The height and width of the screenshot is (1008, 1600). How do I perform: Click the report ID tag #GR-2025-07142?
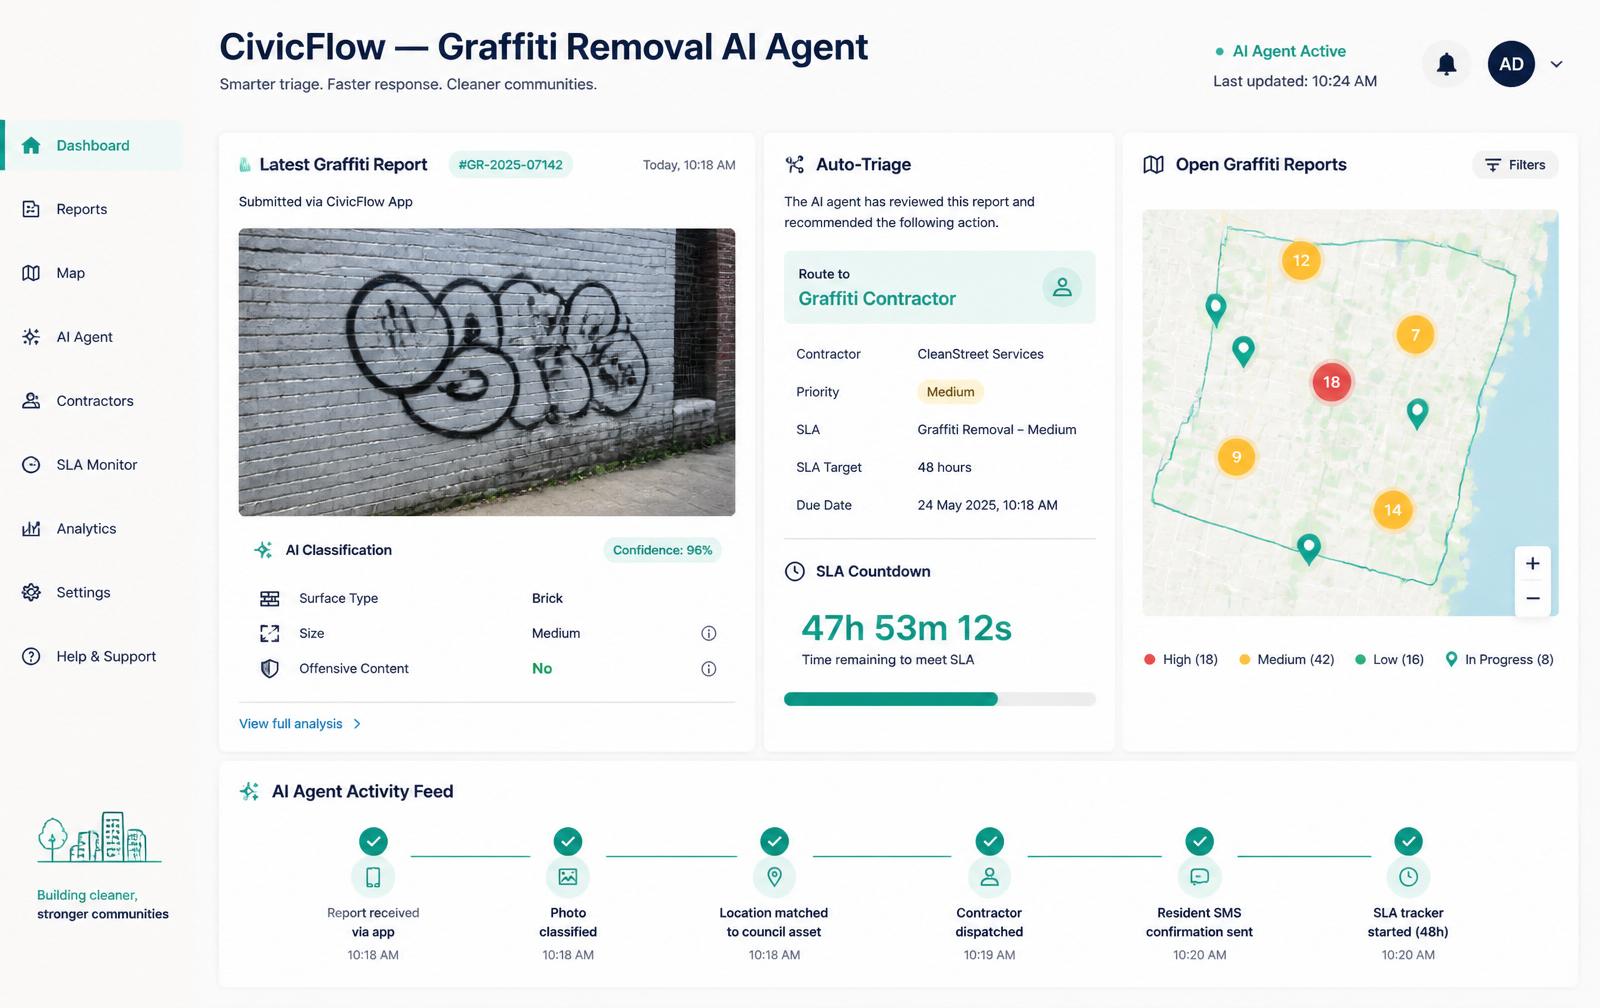(510, 165)
